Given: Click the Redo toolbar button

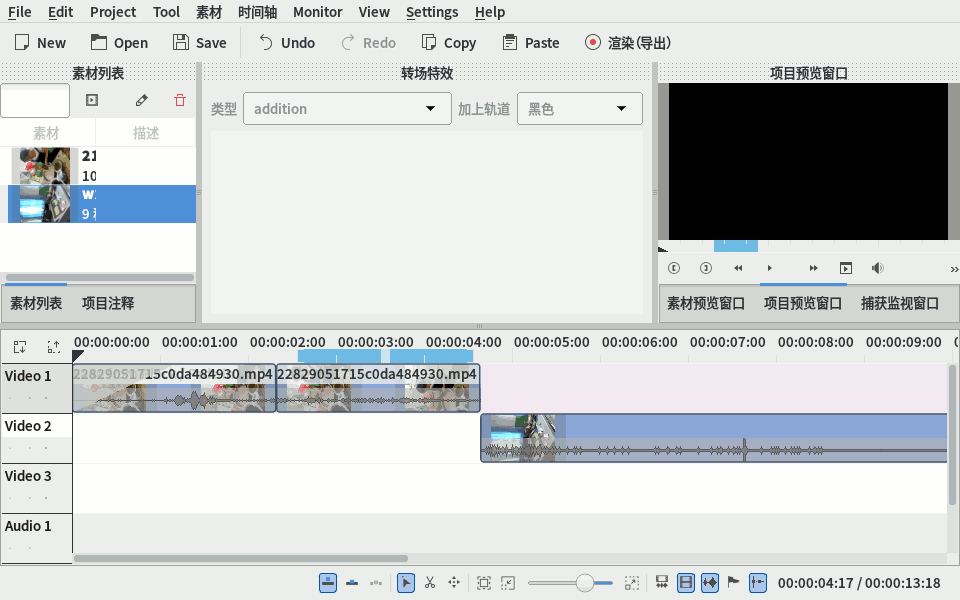Looking at the screenshot, I should [369, 43].
